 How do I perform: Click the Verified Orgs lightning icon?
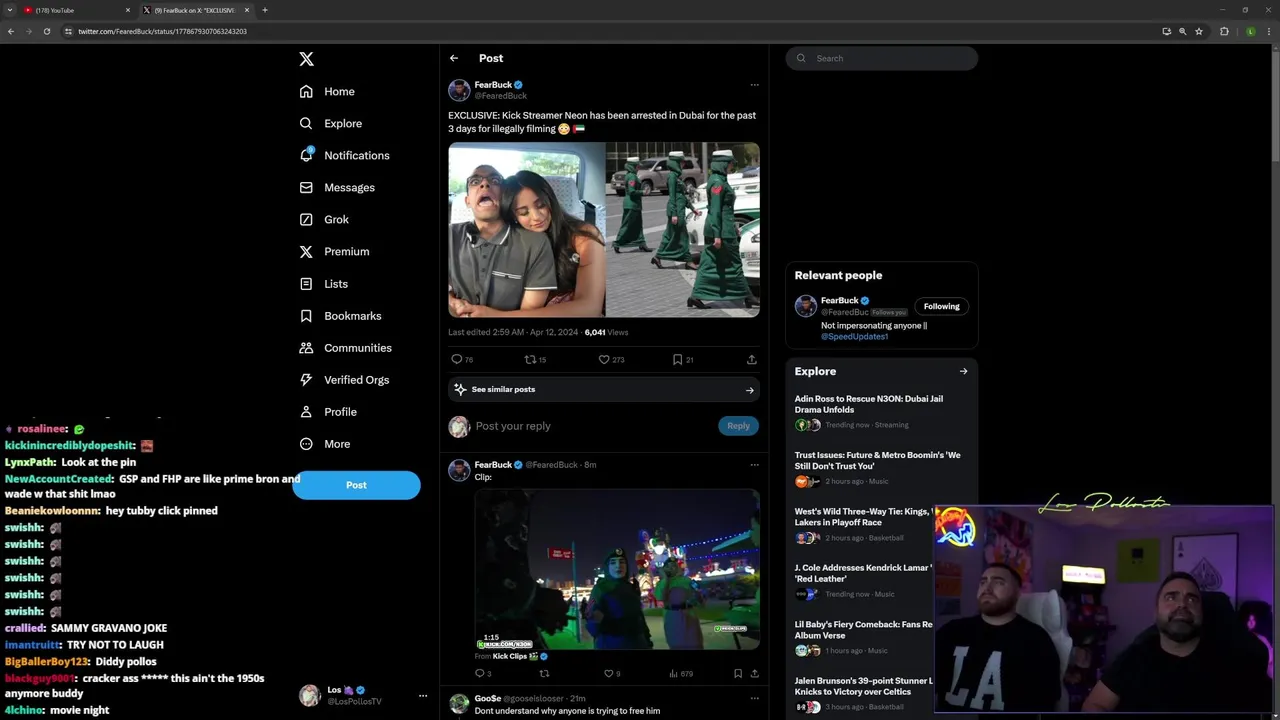coord(306,380)
